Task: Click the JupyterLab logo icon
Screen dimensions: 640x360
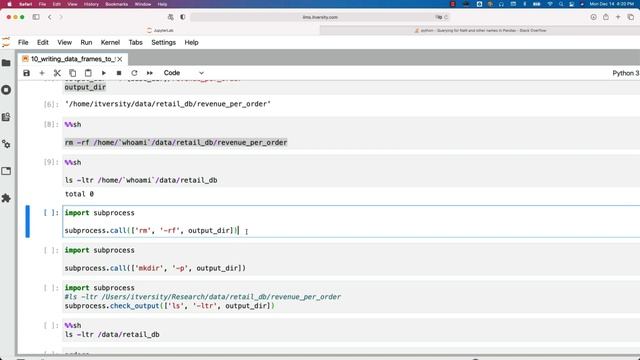Action: [x=6, y=42]
